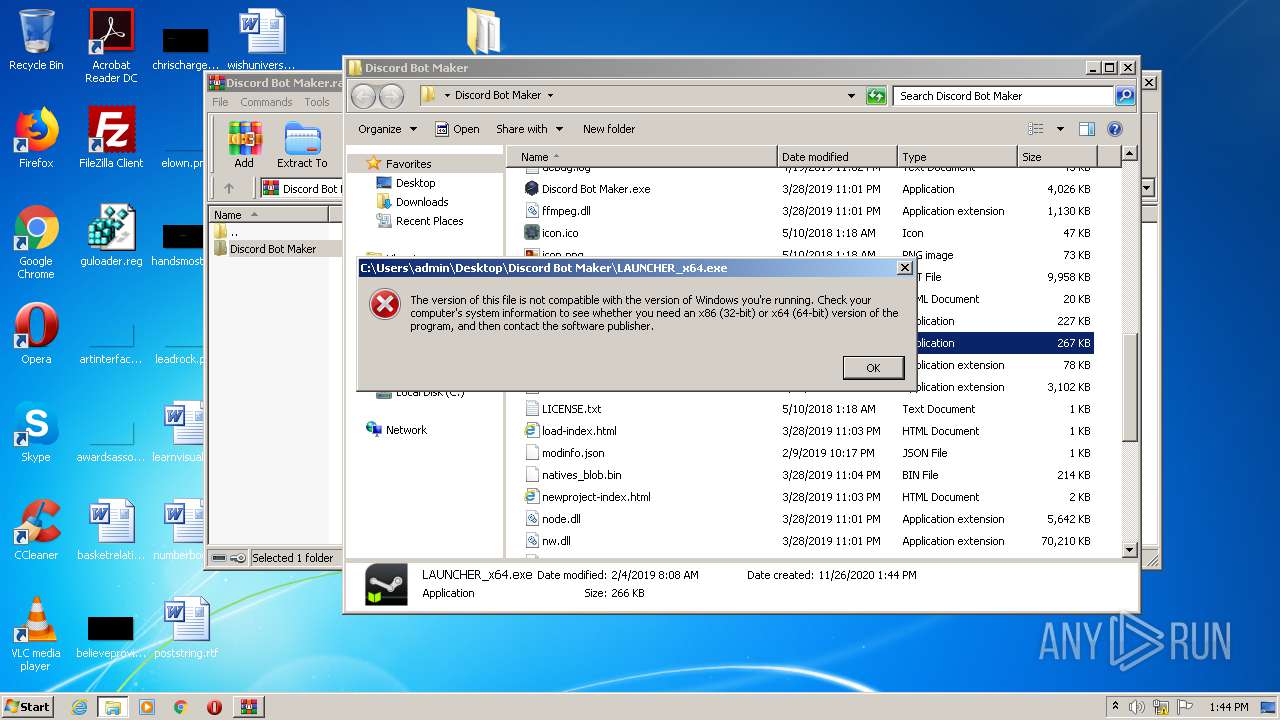Open Share with dropdown menu

pyautogui.click(x=529, y=129)
